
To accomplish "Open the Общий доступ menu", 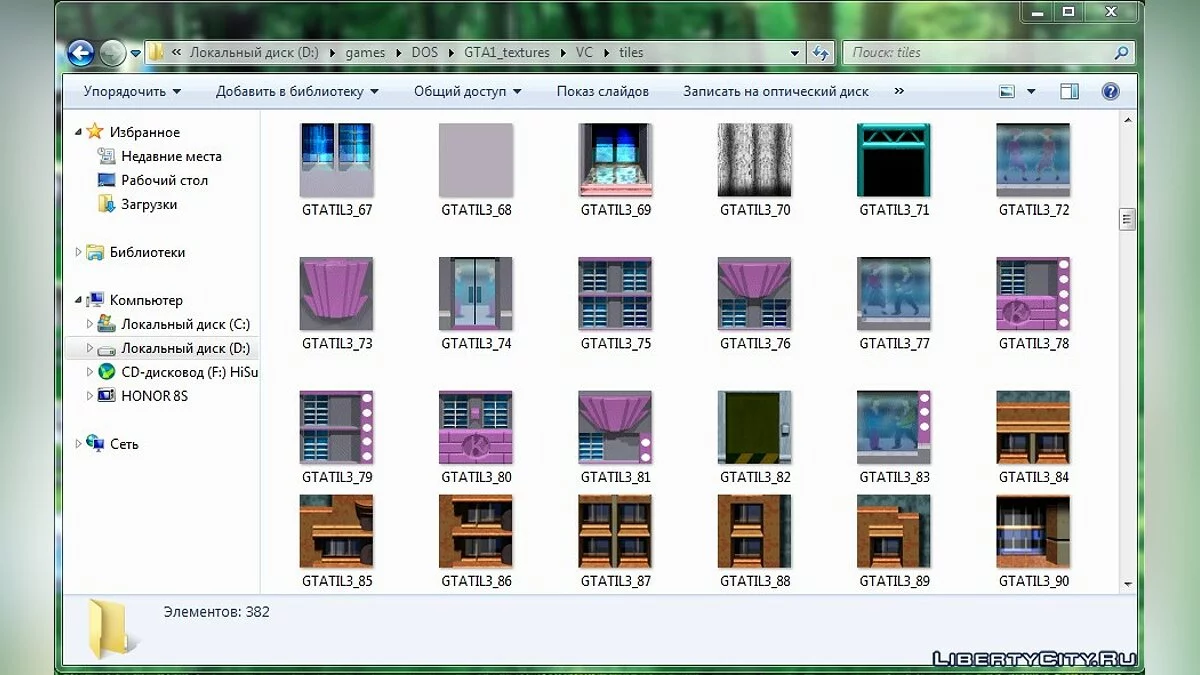I will 467,91.
